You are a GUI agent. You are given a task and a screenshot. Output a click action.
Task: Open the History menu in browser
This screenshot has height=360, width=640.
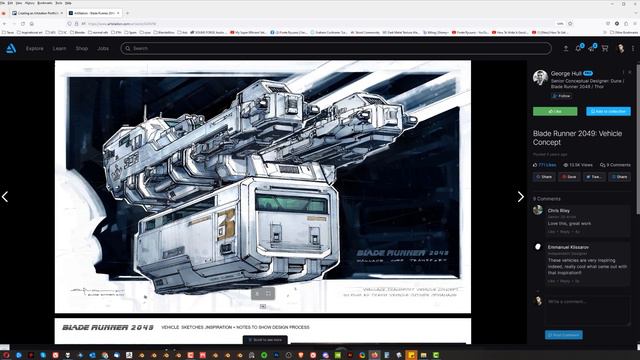(x=30, y=3)
